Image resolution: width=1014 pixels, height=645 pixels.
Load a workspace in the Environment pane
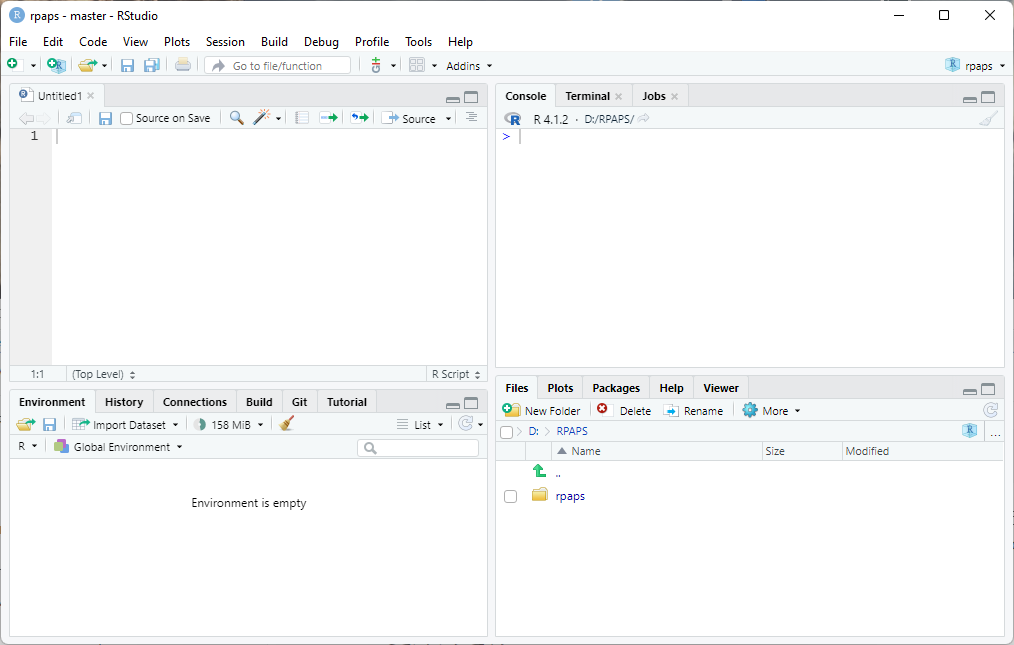[x=26, y=424]
